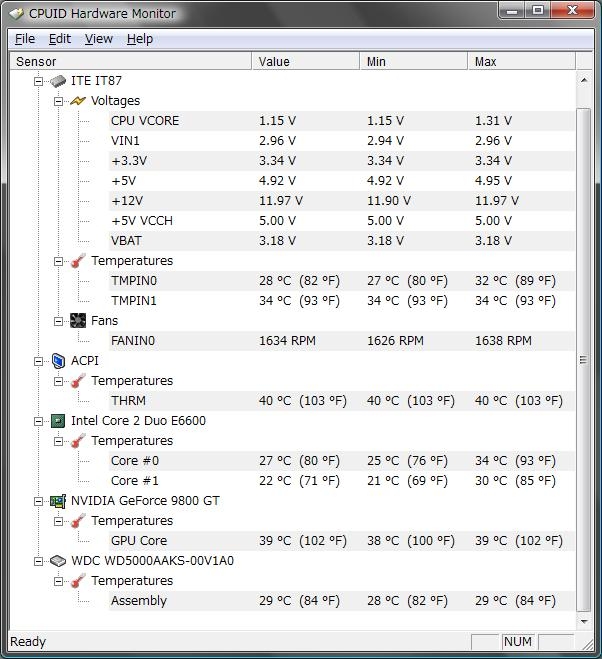The width and height of the screenshot is (602, 659).
Task: Collapse the Voltages group
Action: point(58,101)
